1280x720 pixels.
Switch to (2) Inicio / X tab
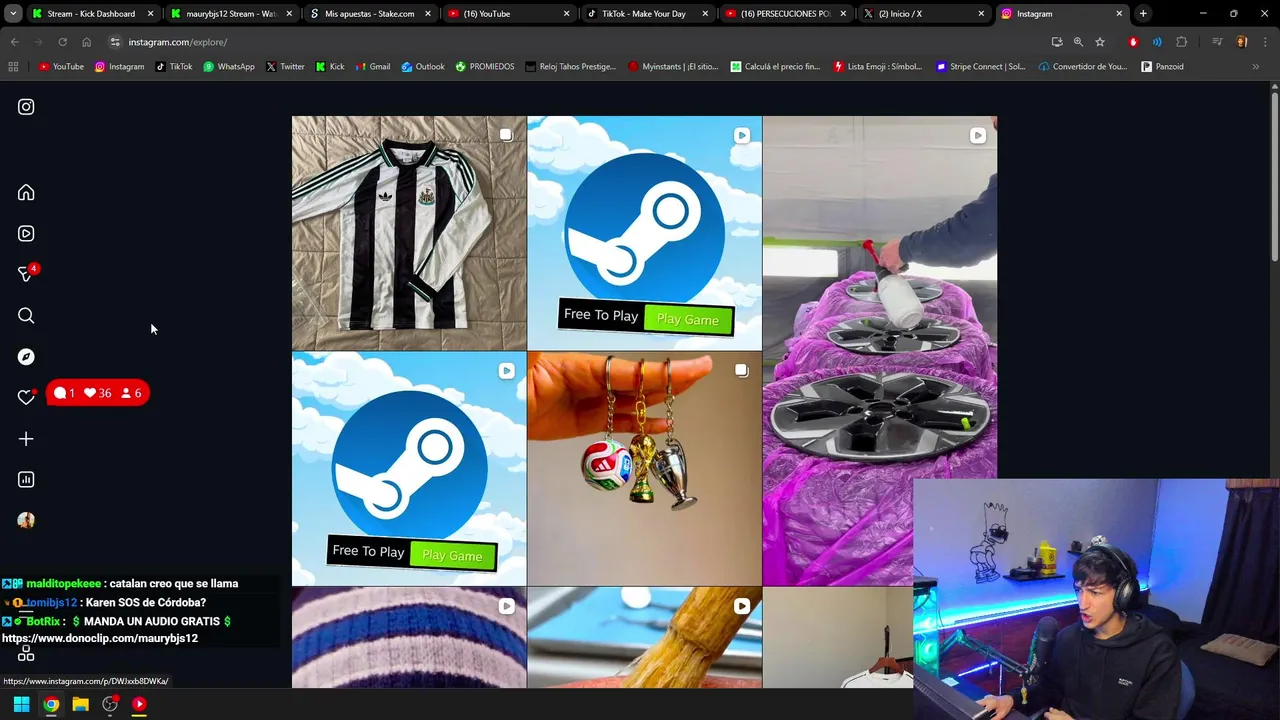click(924, 14)
